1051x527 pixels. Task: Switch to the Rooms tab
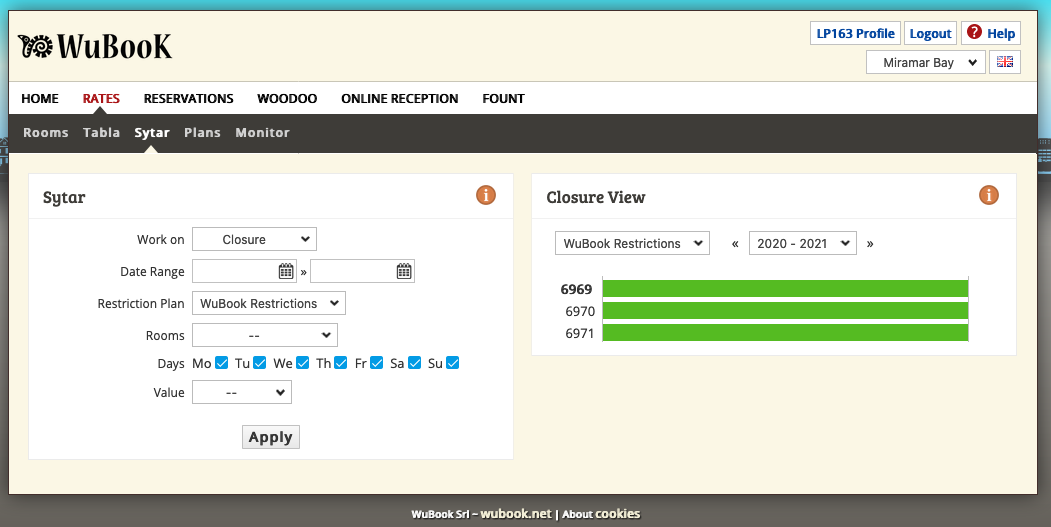tap(46, 133)
